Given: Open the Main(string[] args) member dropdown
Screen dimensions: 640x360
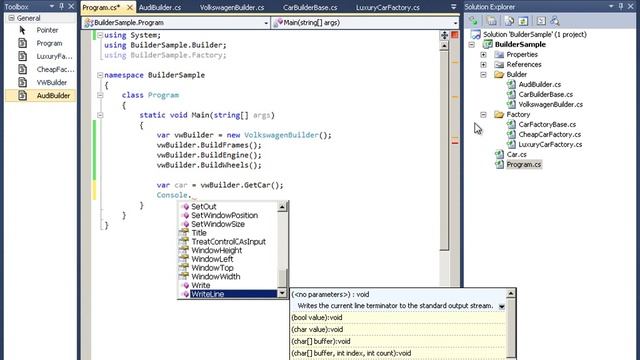Looking at the screenshot, I should pos(456,23).
